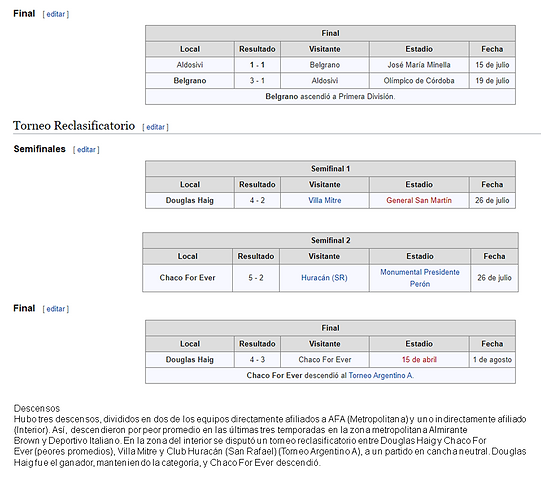
Task: Select the Olímpico de Córdoba cell
Action: tap(419, 81)
